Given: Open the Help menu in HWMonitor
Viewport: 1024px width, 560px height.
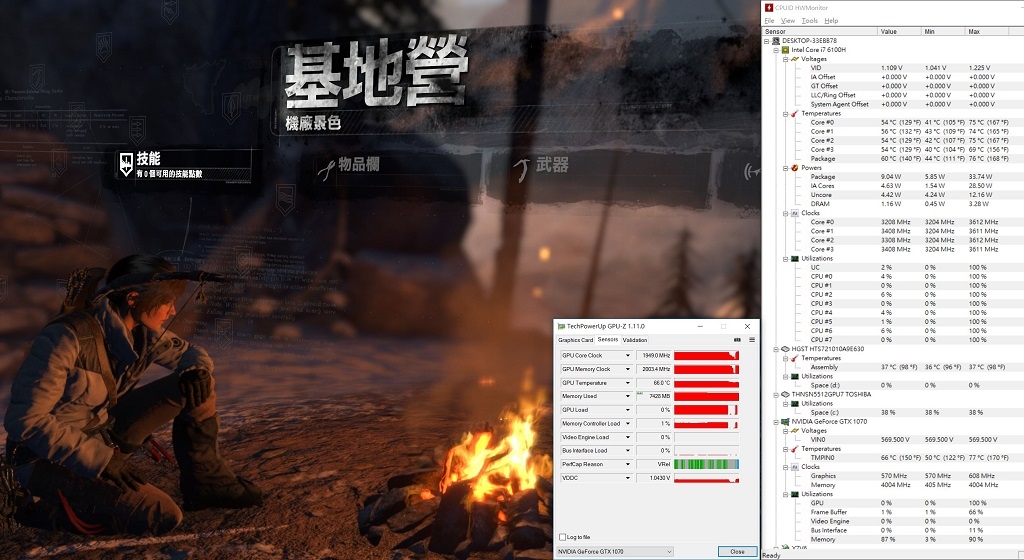Looking at the screenshot, I should pyautogui.click(x=831, y=21).
